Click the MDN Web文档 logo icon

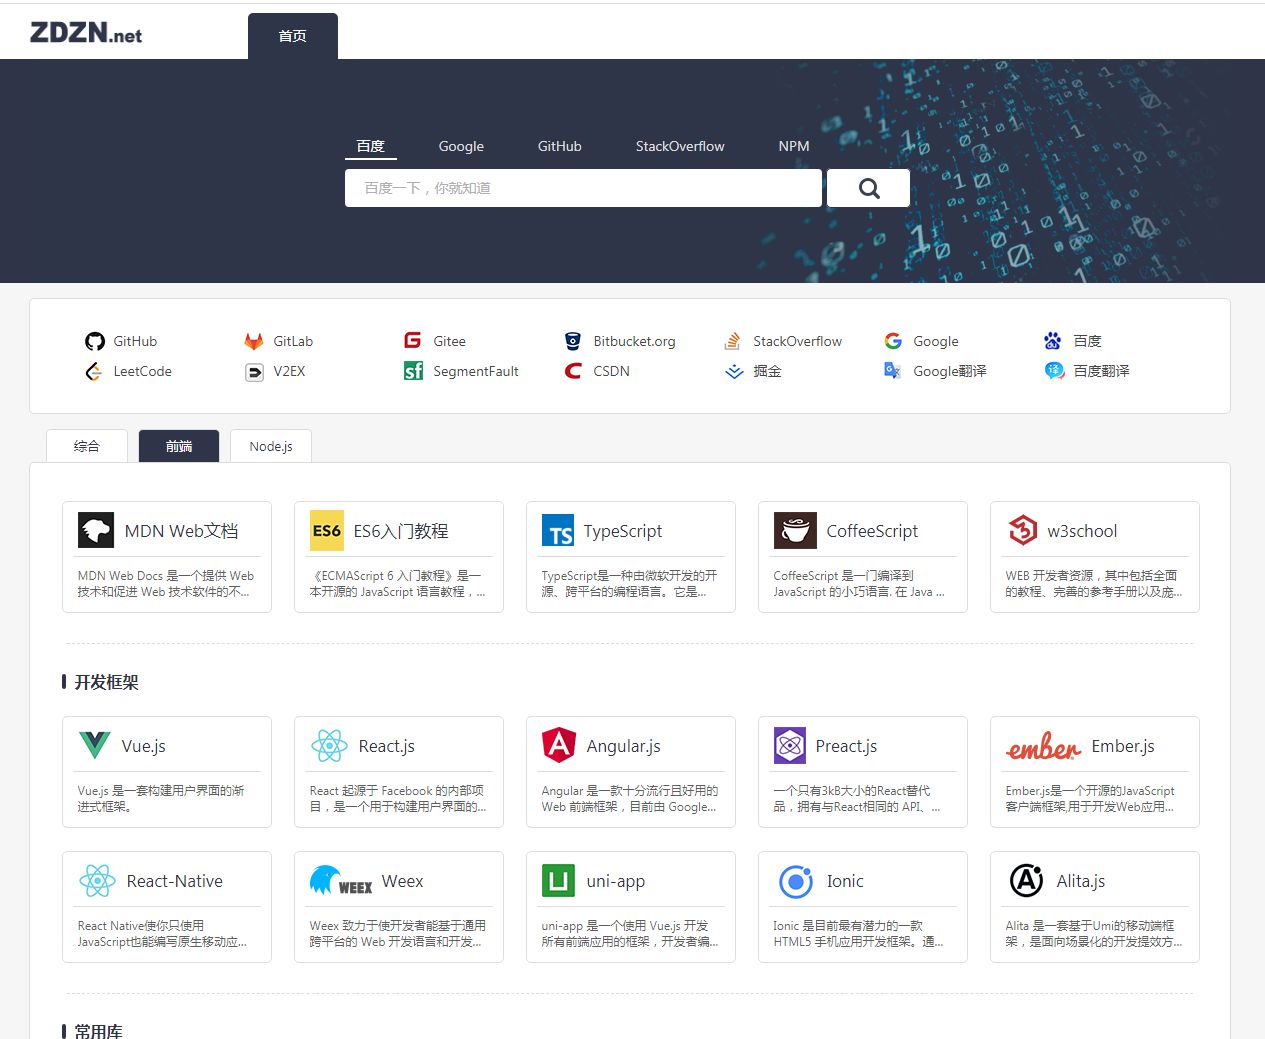point(96,530)
